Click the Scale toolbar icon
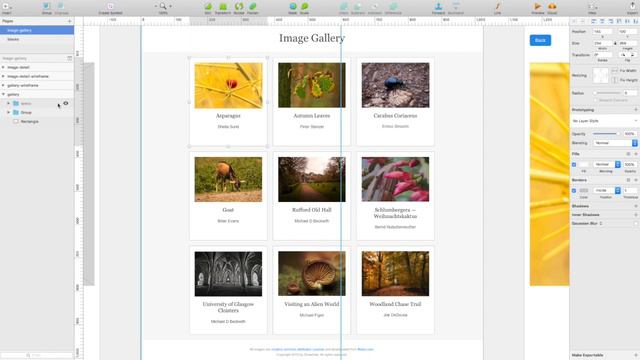This screenshot has height=360, width=640. coord(304,7)
